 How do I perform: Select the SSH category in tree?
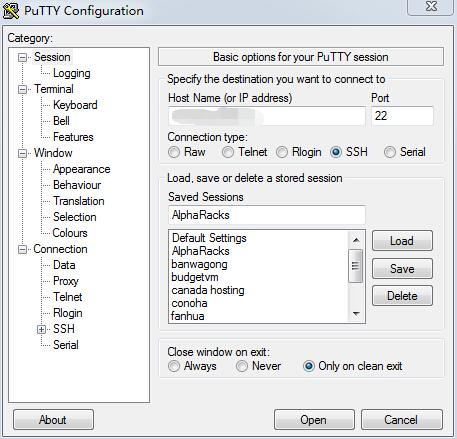coord(64,329)
